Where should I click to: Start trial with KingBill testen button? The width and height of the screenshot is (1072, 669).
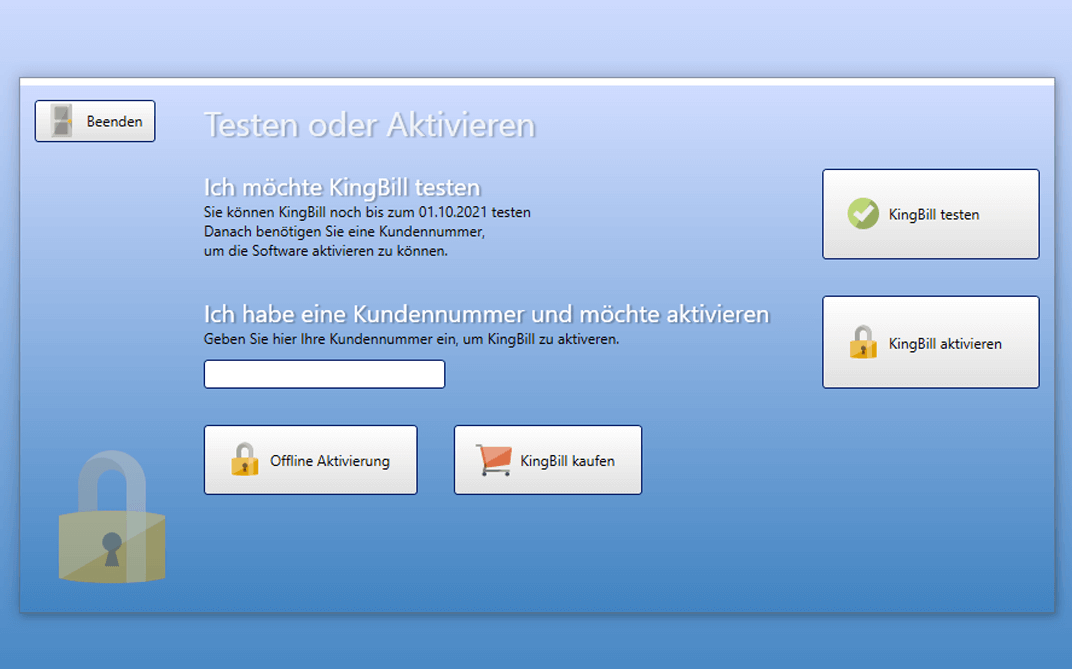coord(930,214)
